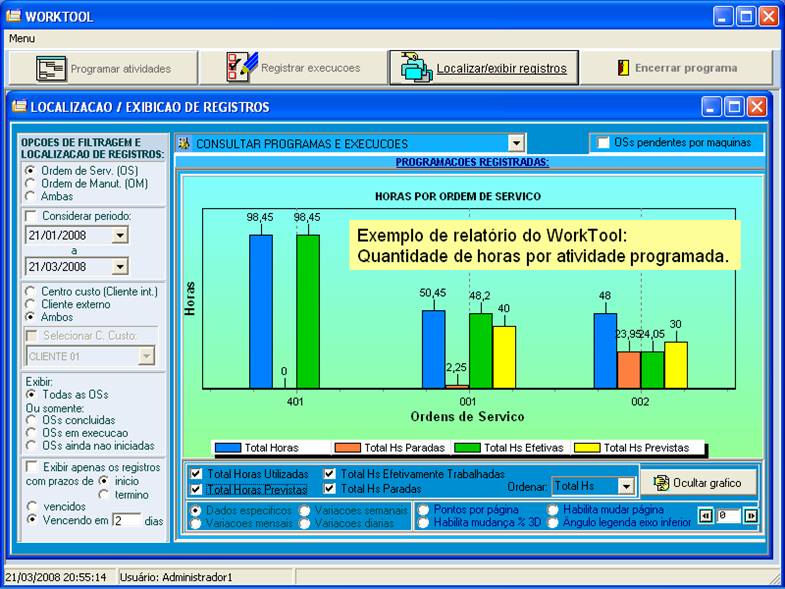
Task: Select Todas as OSs radio
Action: tap(31, 395)
